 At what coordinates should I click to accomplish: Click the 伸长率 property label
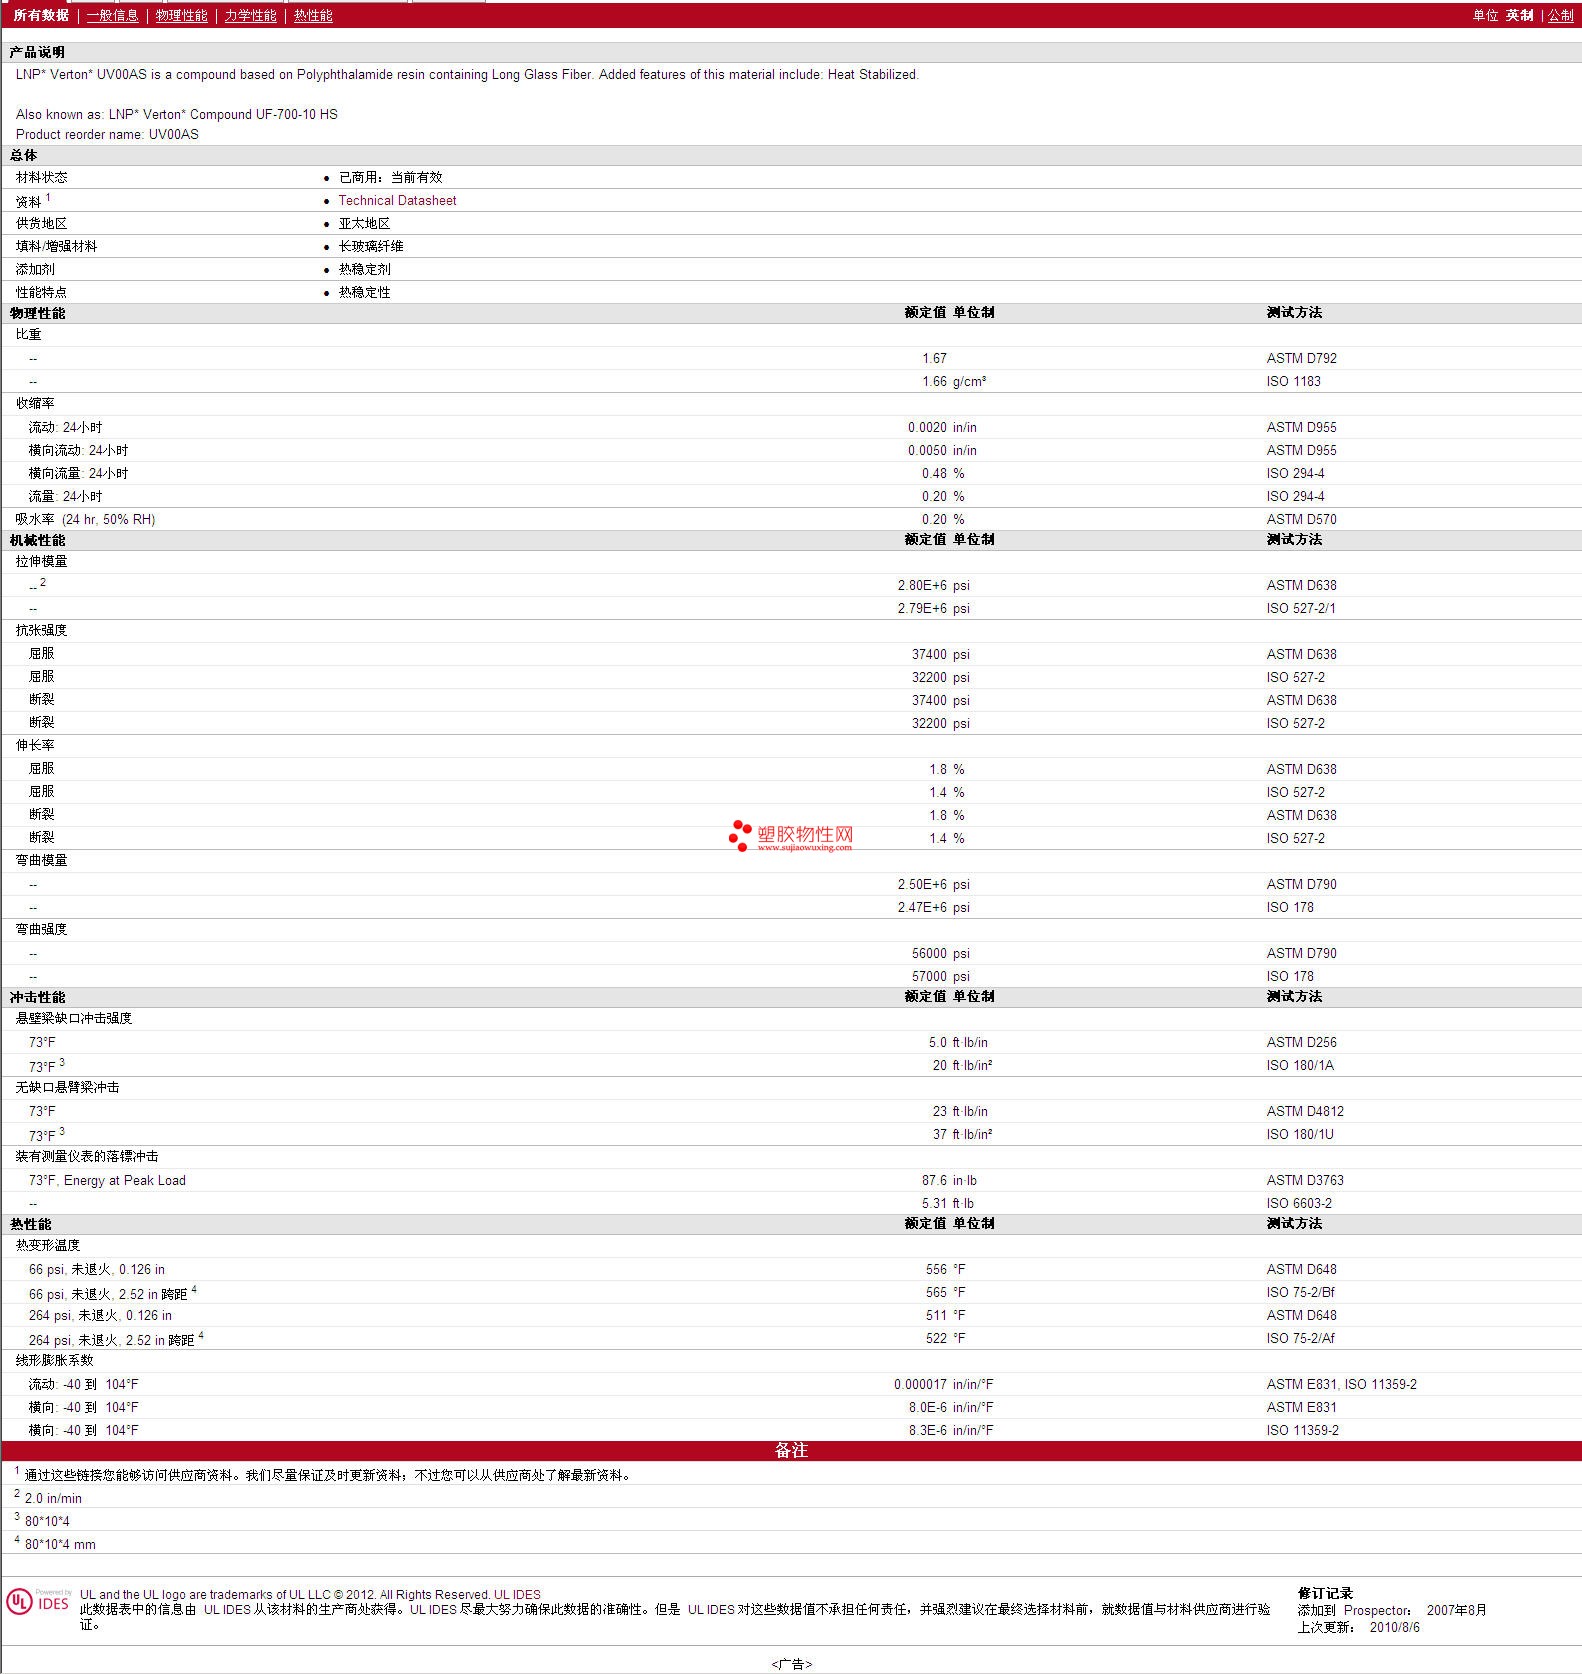coord(35,745)
